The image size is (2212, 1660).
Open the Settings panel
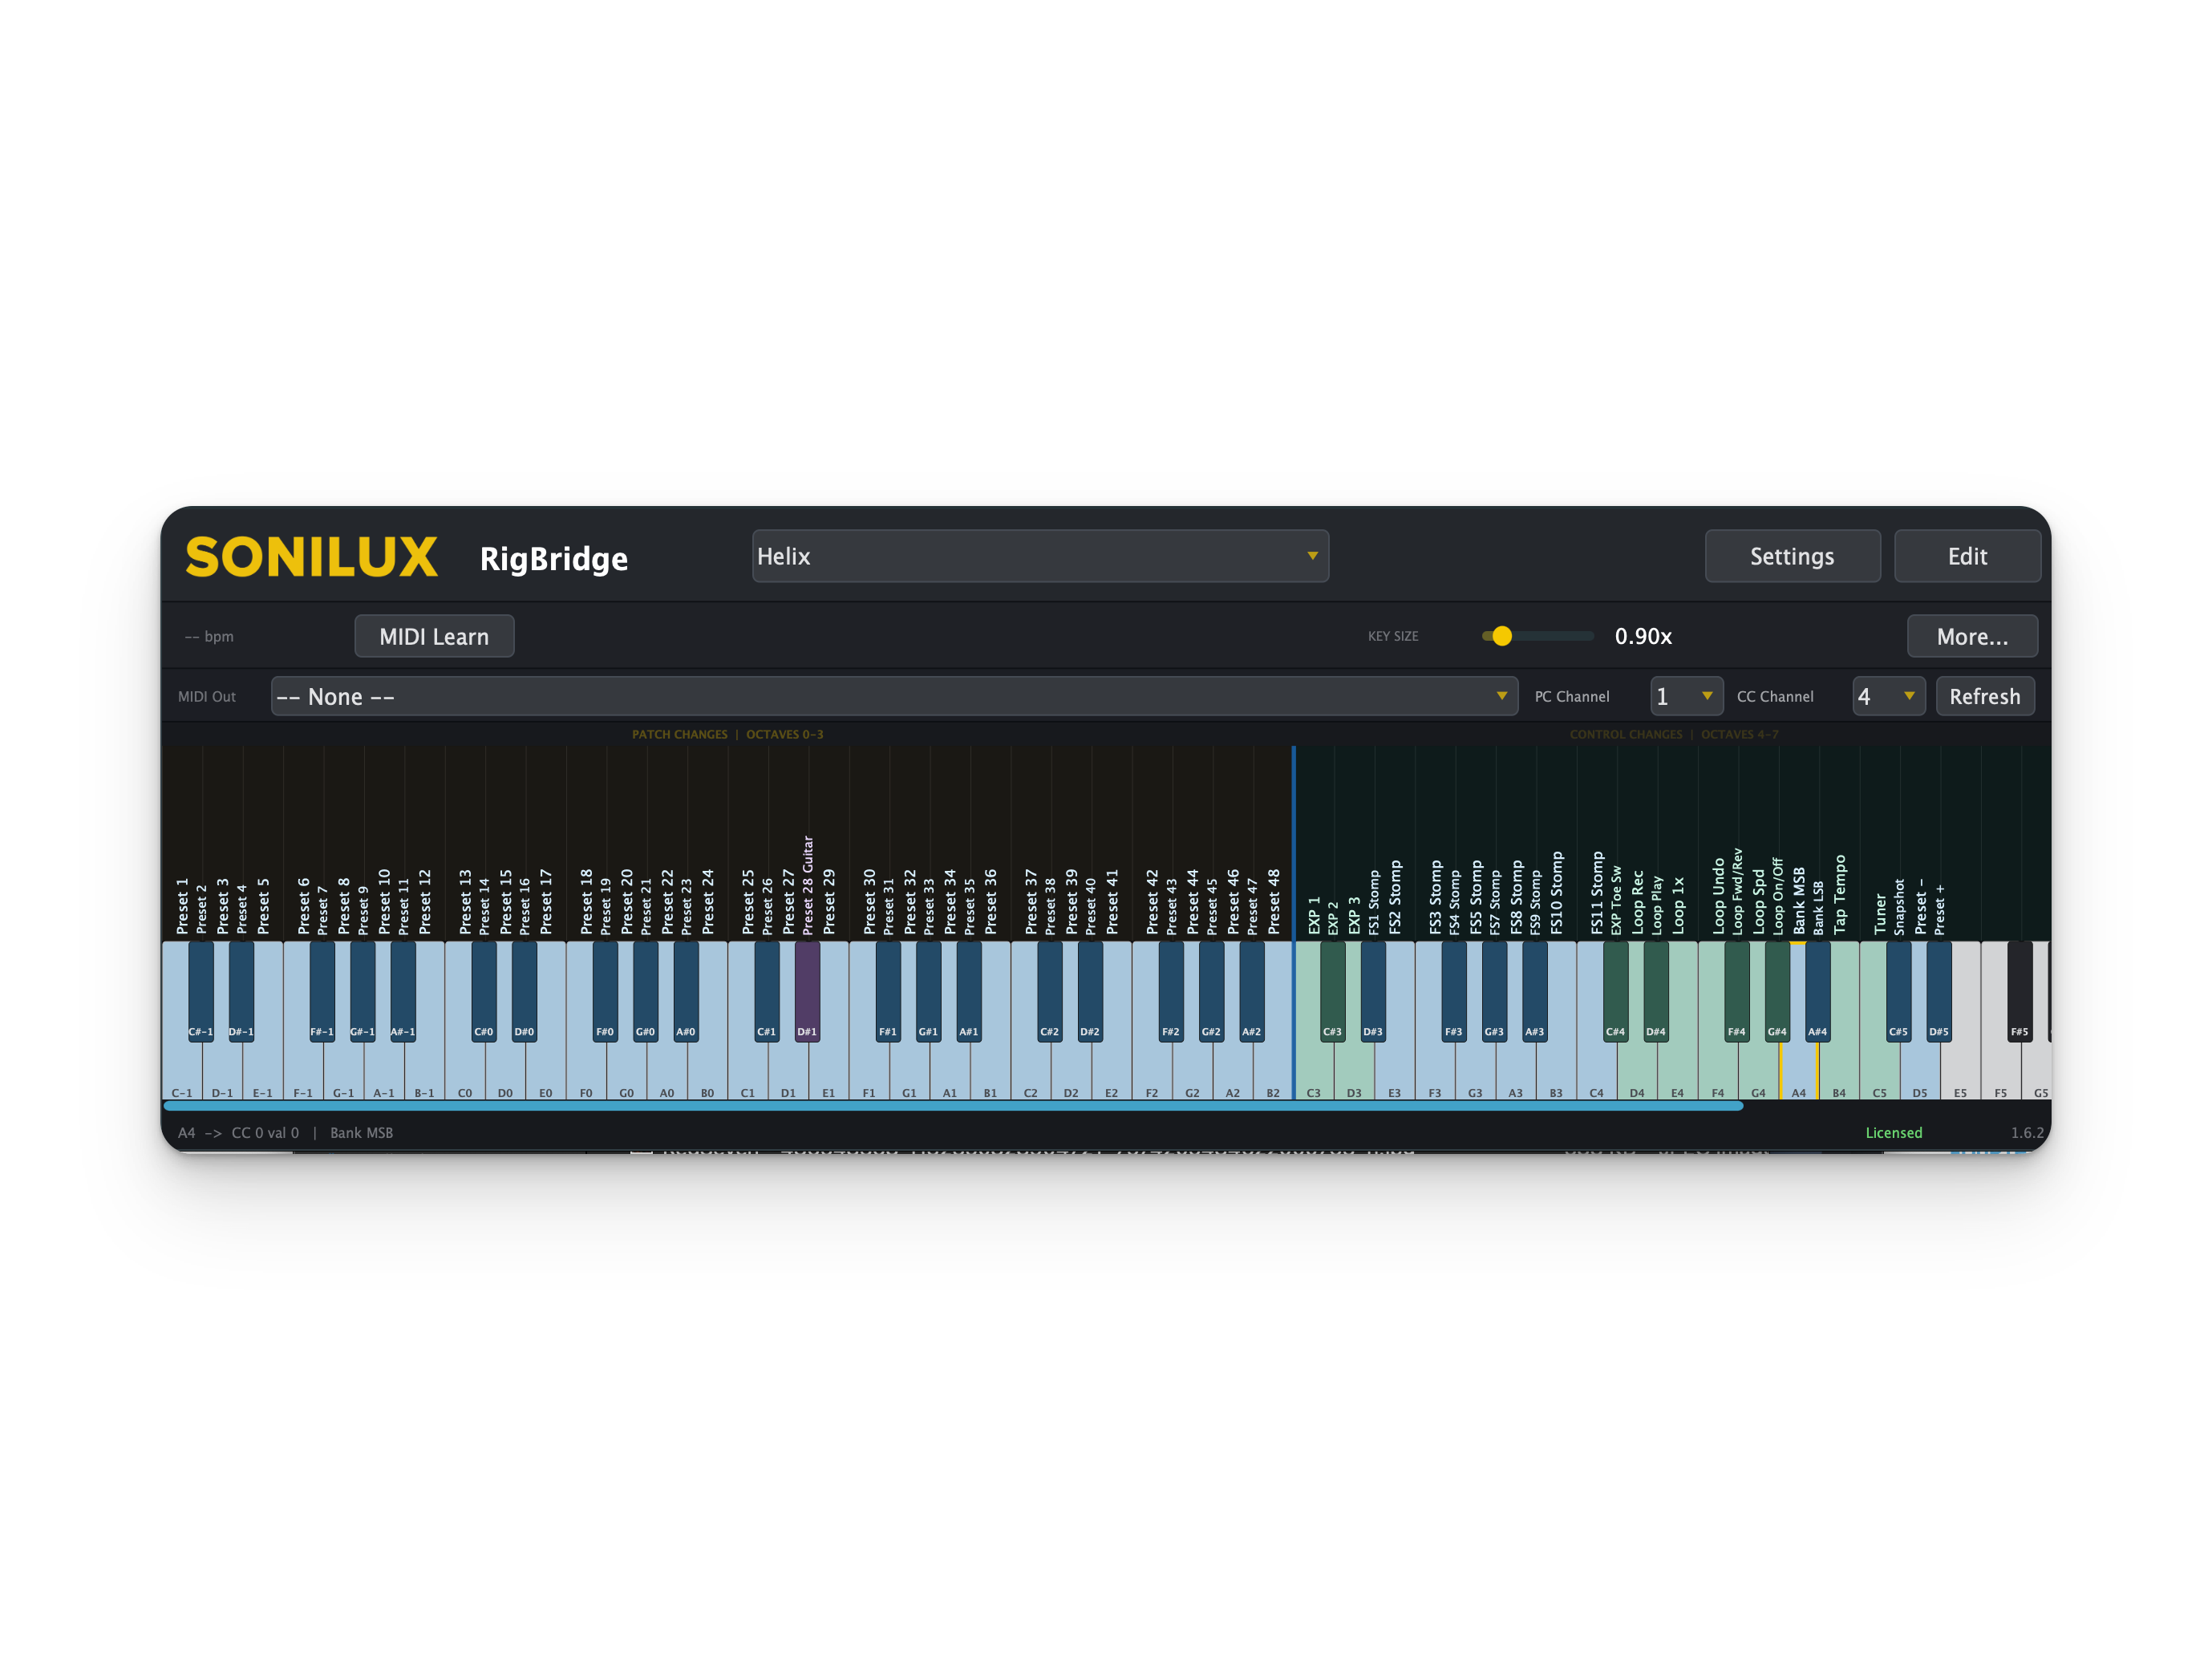[x=1792, y=556]
